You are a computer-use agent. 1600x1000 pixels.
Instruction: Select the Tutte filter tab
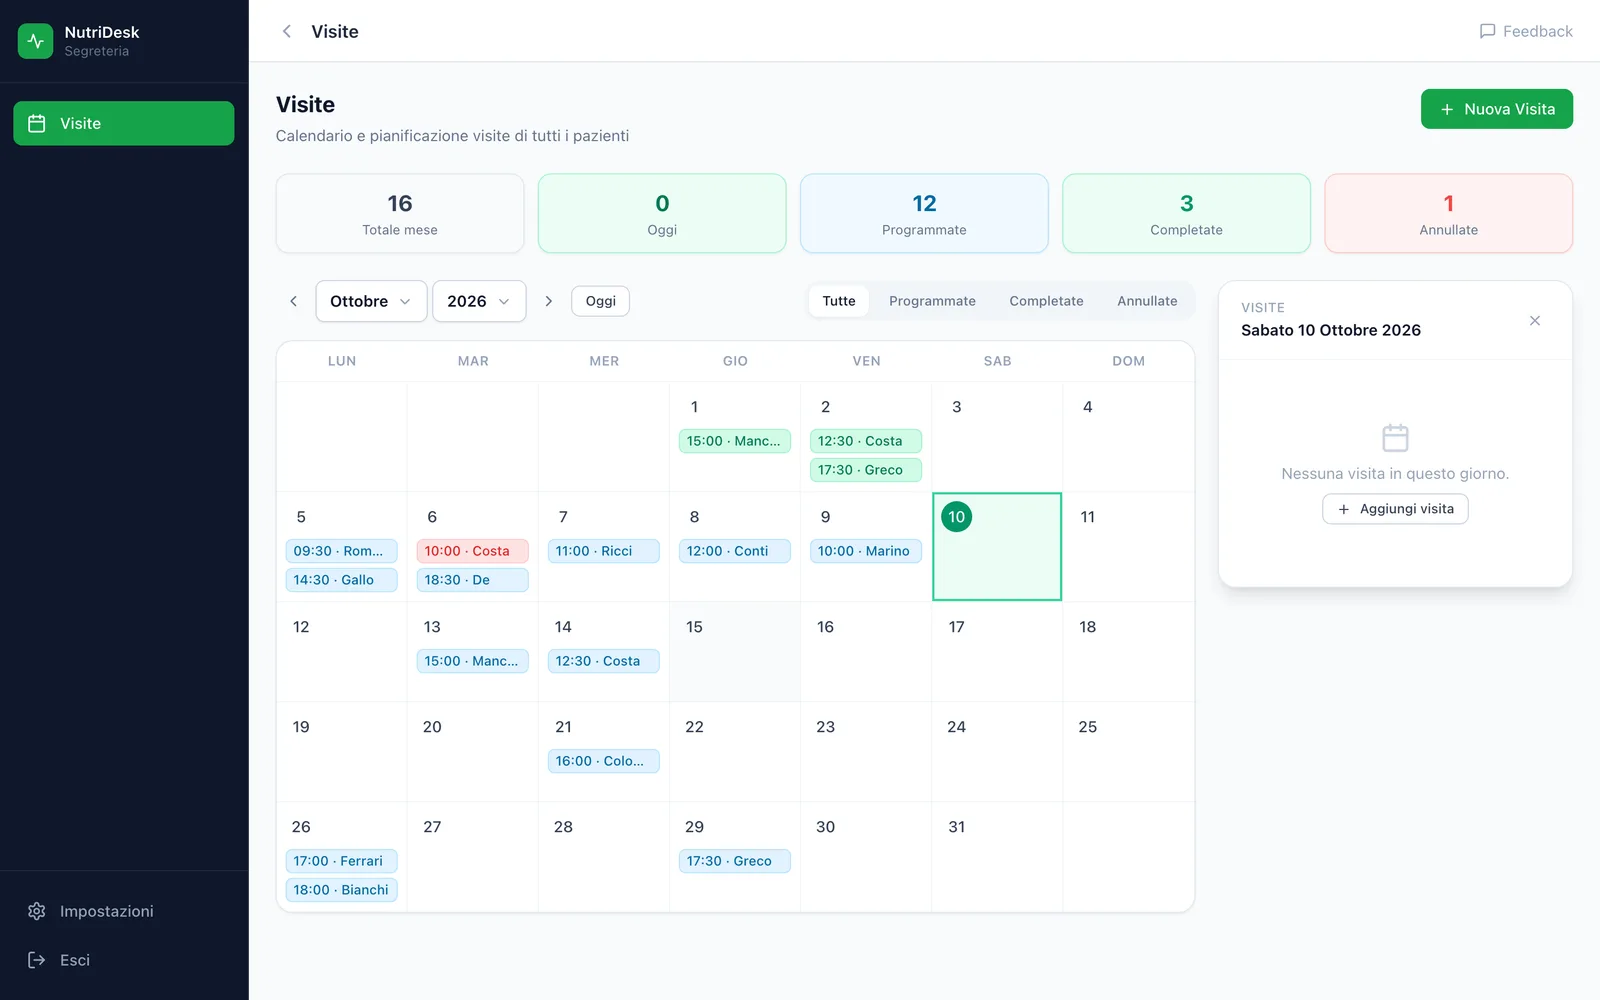[839, 301]
